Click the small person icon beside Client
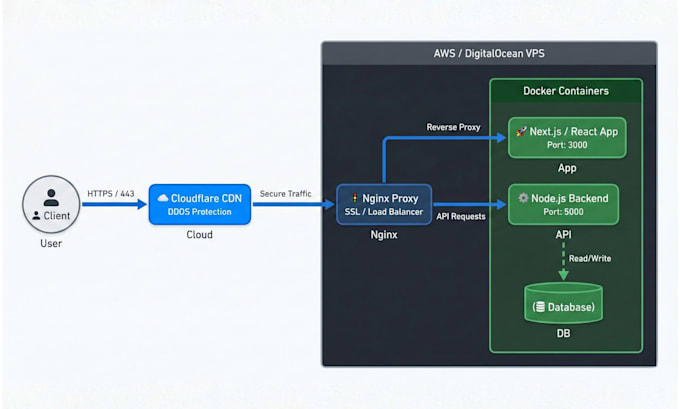 click(x=36, y=216)
